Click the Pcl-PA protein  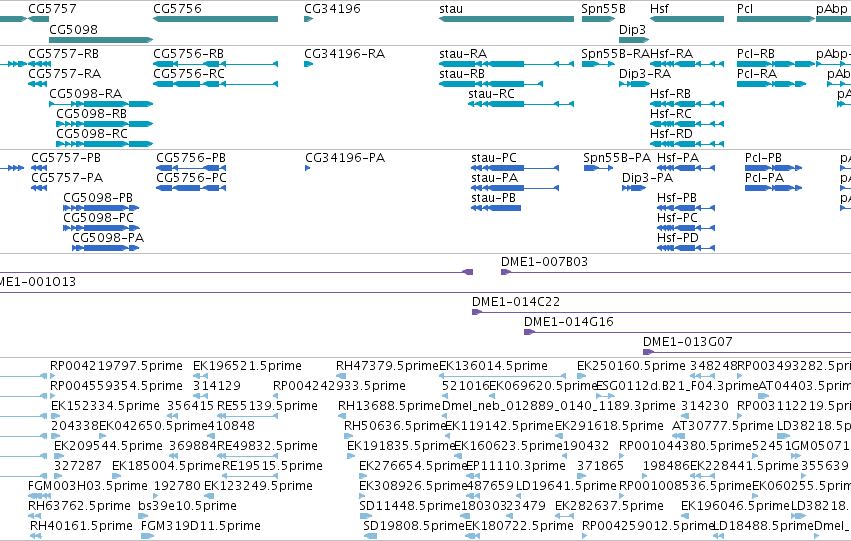tap(773, 188)
